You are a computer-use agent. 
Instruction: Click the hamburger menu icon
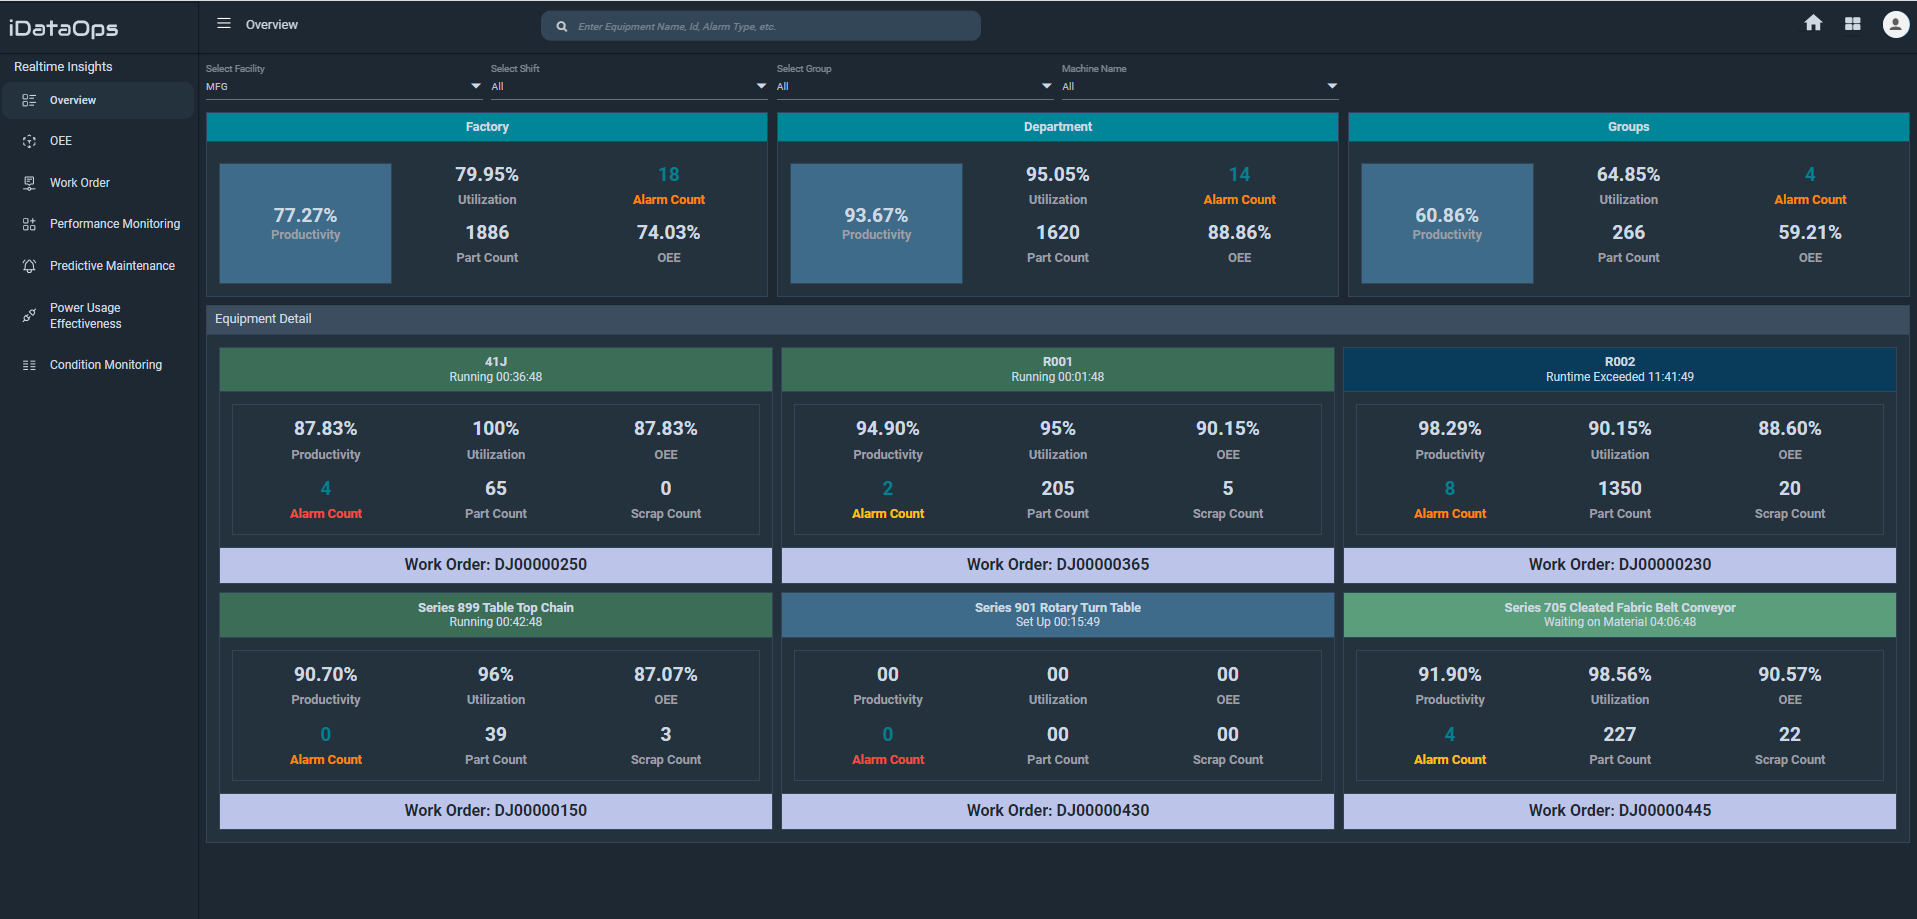pyautogui.click(x=224, y=24)
